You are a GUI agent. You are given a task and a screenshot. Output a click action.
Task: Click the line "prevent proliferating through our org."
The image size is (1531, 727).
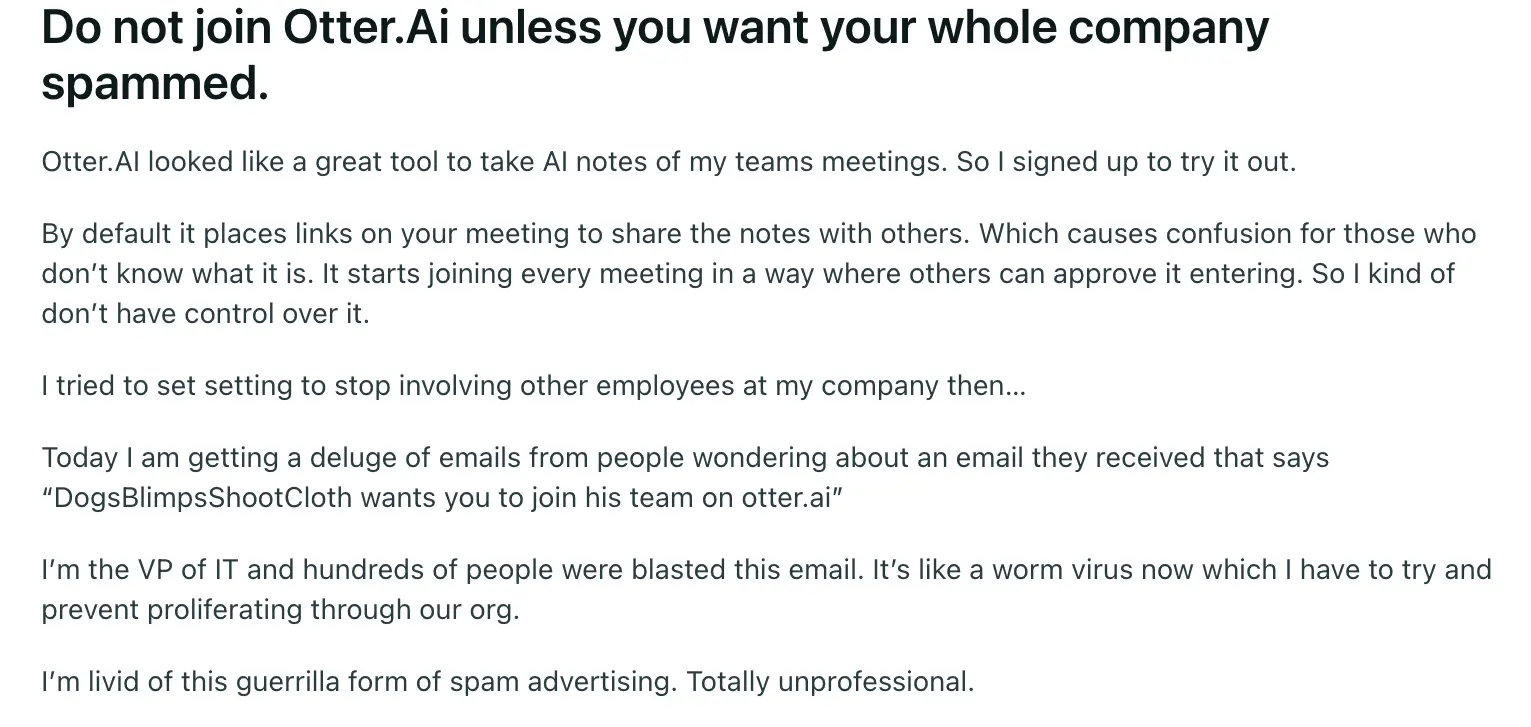coord(280,610)
